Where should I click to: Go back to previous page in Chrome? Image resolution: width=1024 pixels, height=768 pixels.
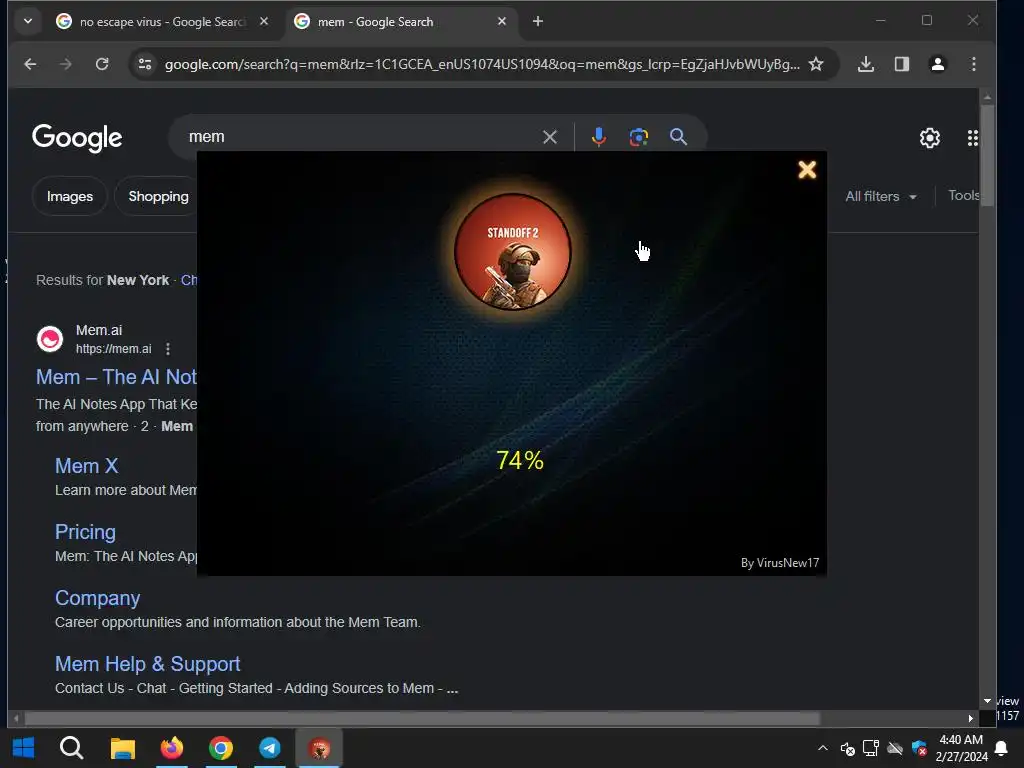(30, 64)
